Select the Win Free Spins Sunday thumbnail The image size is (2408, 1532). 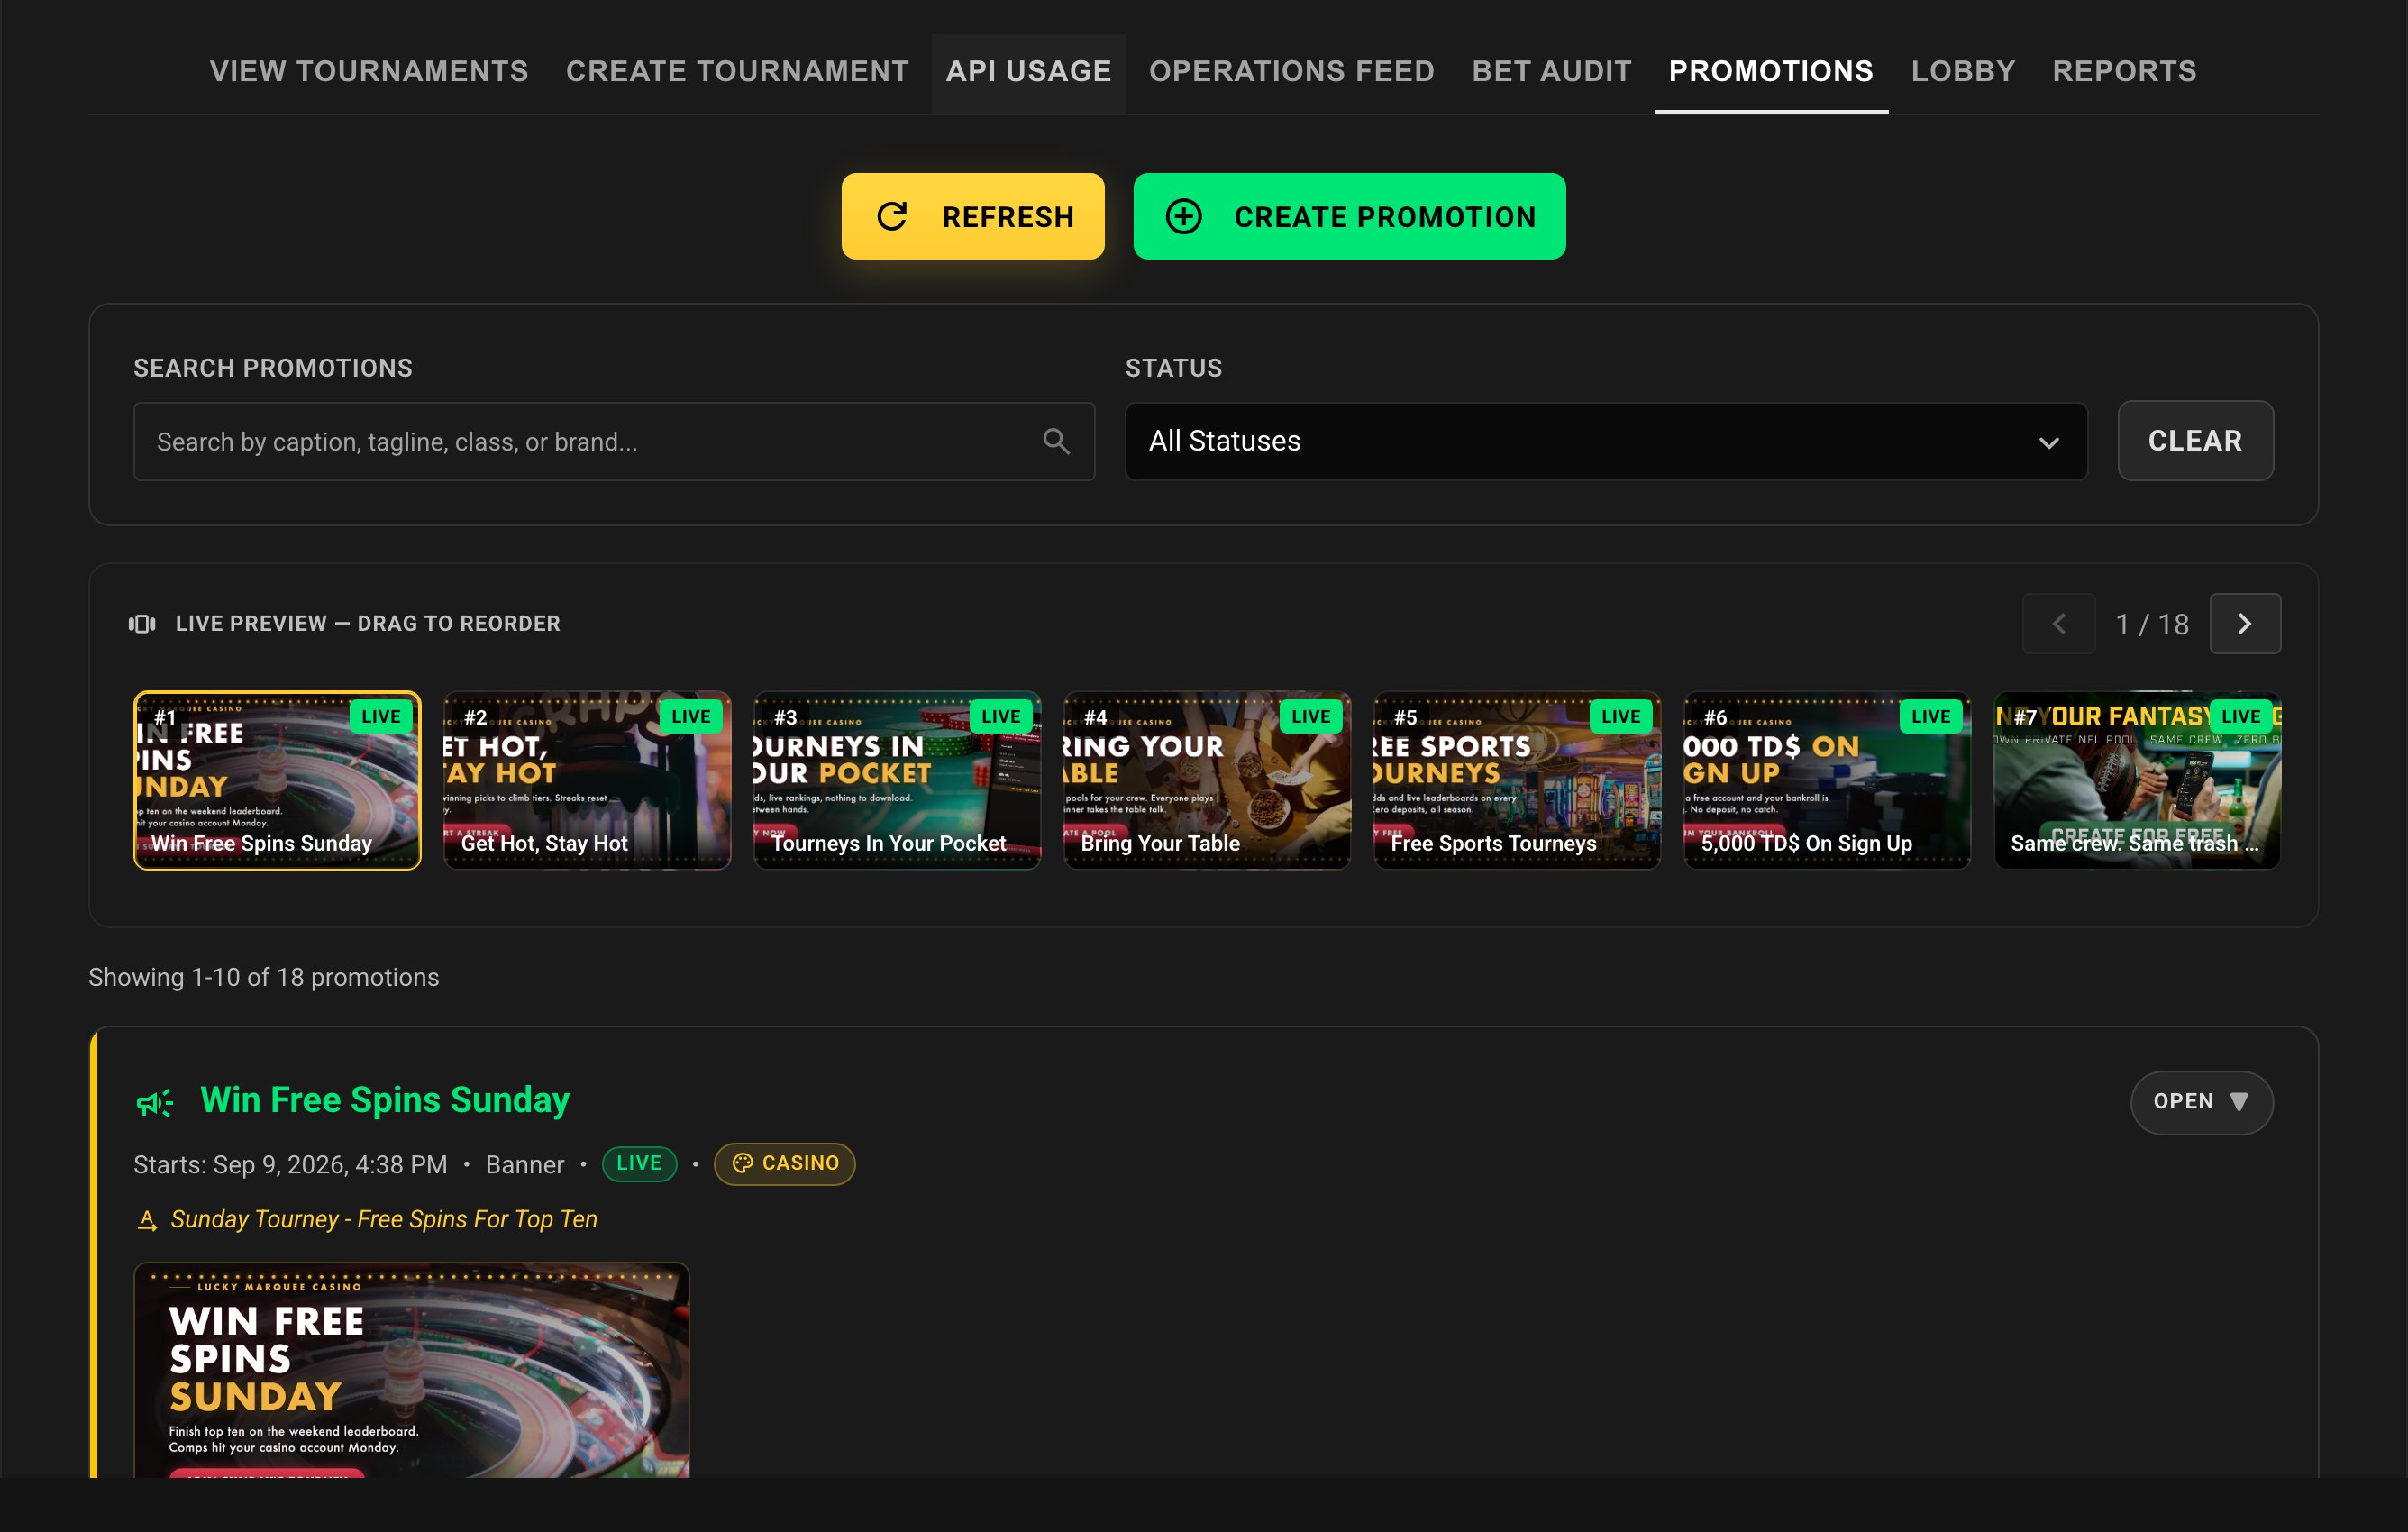click(277, 780)
